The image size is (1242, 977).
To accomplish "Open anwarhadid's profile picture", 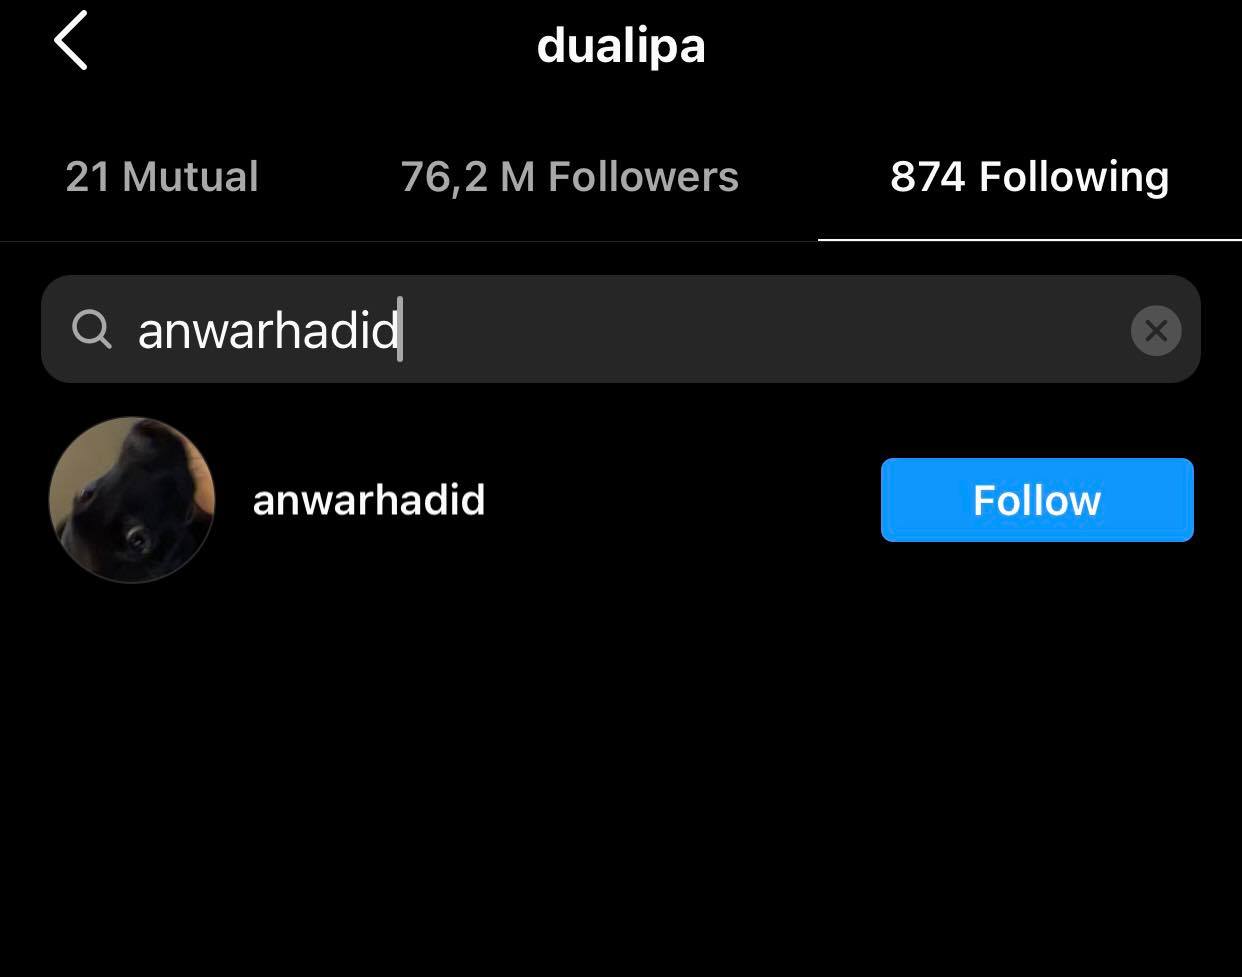I will (132, 500).
